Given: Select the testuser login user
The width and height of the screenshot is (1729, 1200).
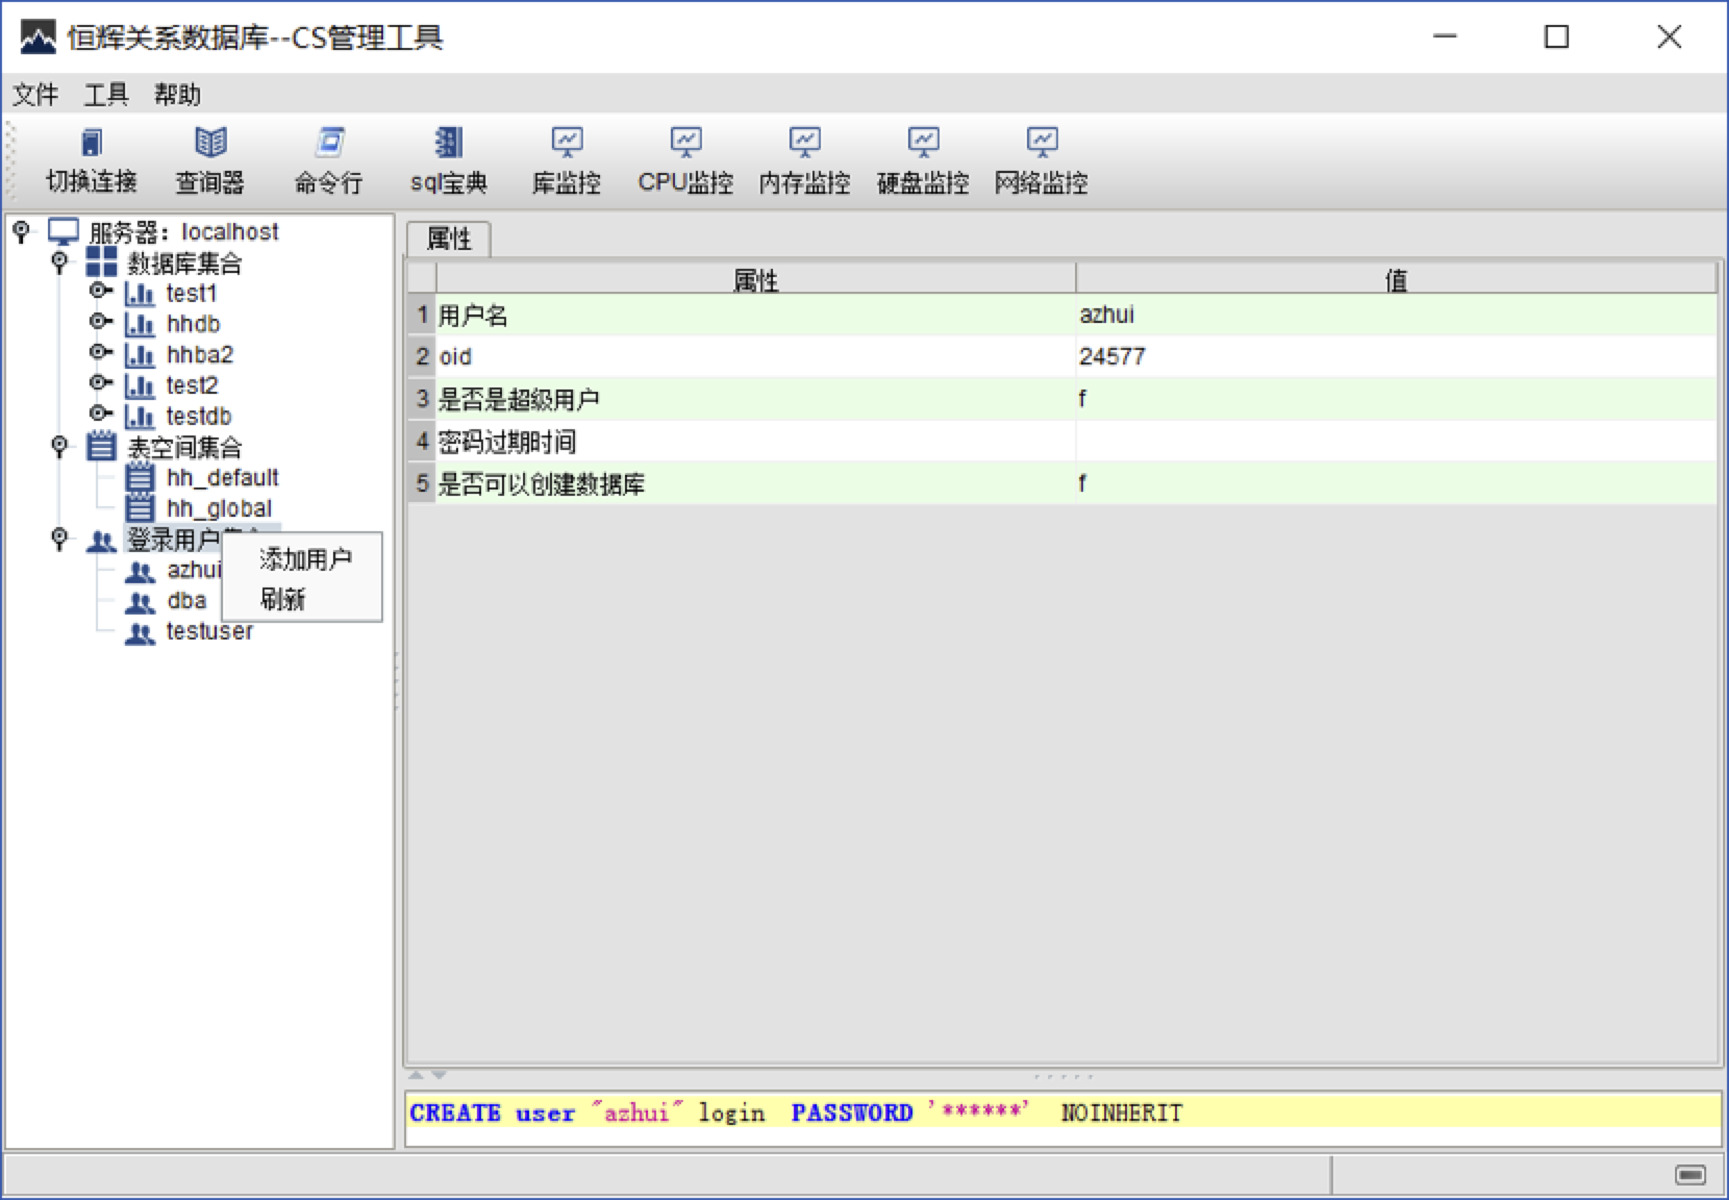Looking at the screenshot, I should pyautogui.click(x=209, y=631).
